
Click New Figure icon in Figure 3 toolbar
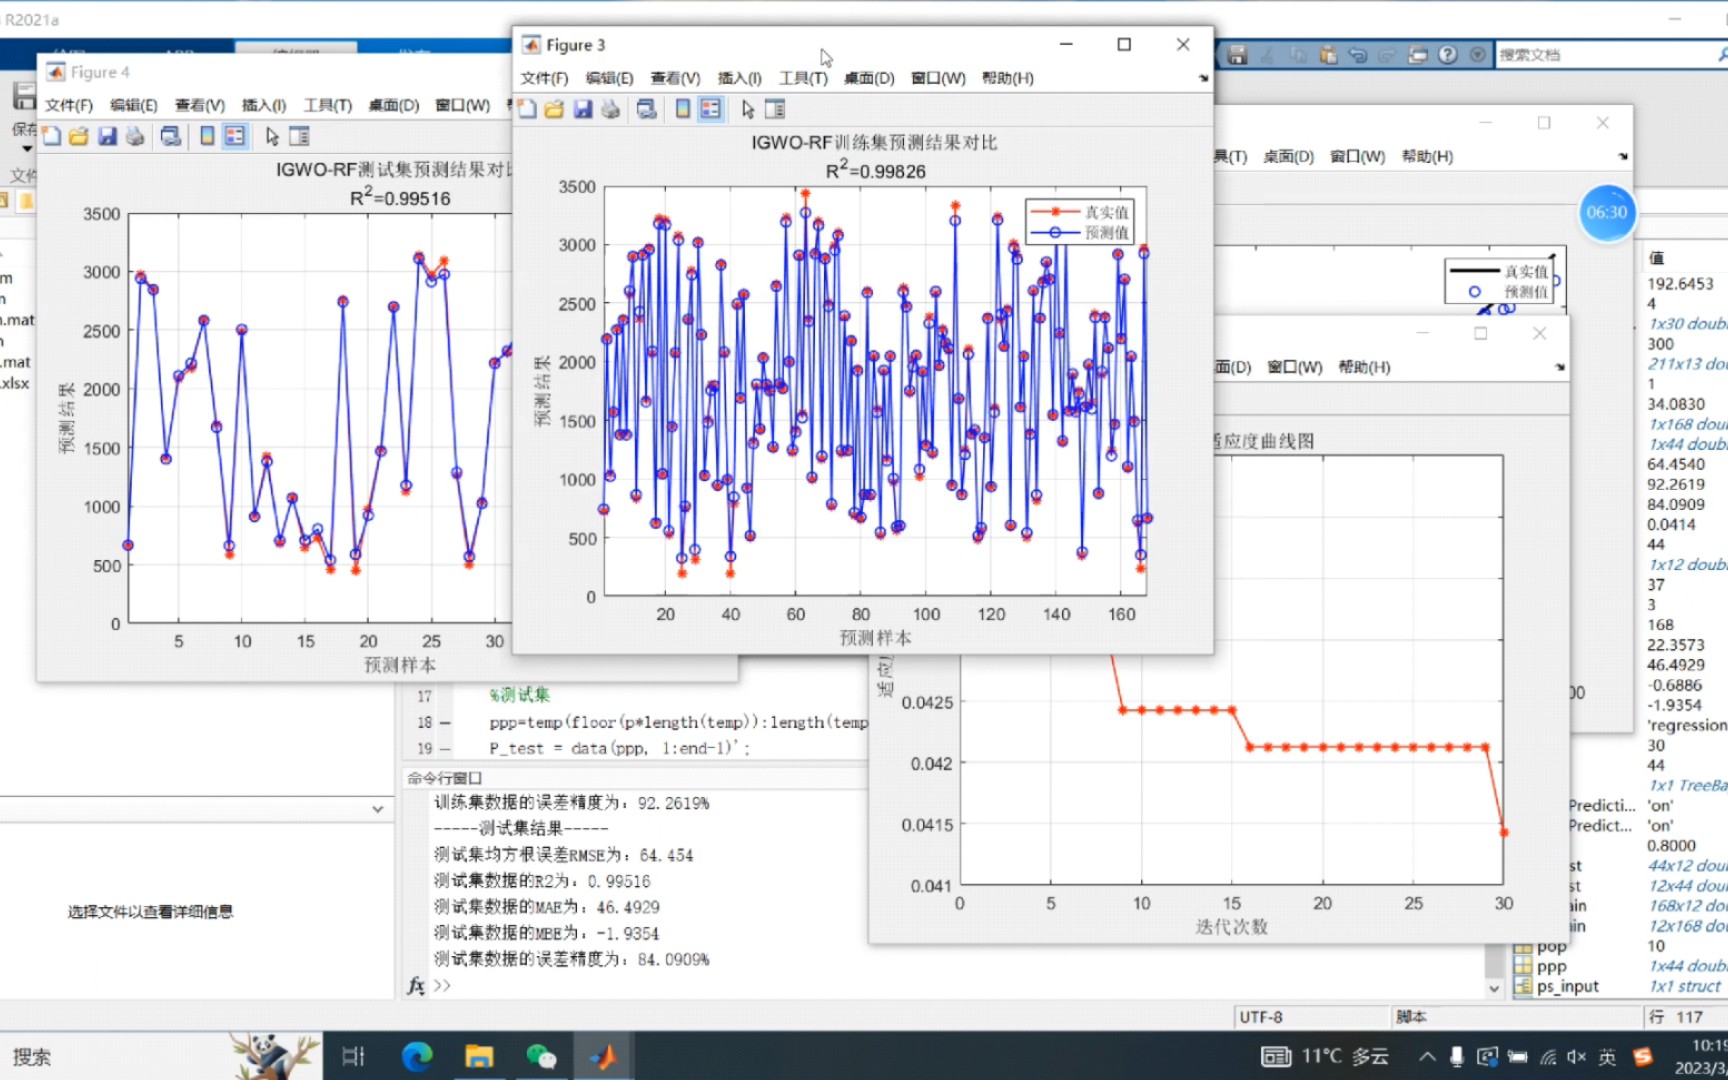pos(527,109)
